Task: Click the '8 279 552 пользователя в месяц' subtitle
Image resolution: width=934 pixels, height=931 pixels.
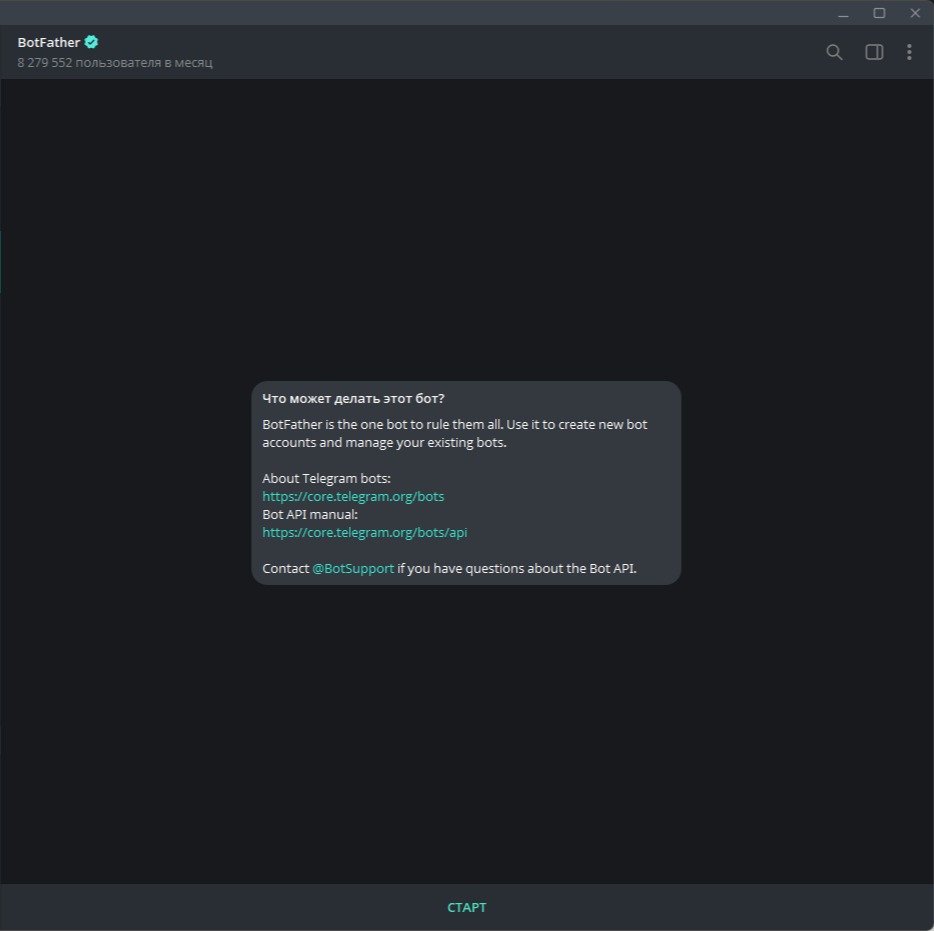Action: pos(115,63)
